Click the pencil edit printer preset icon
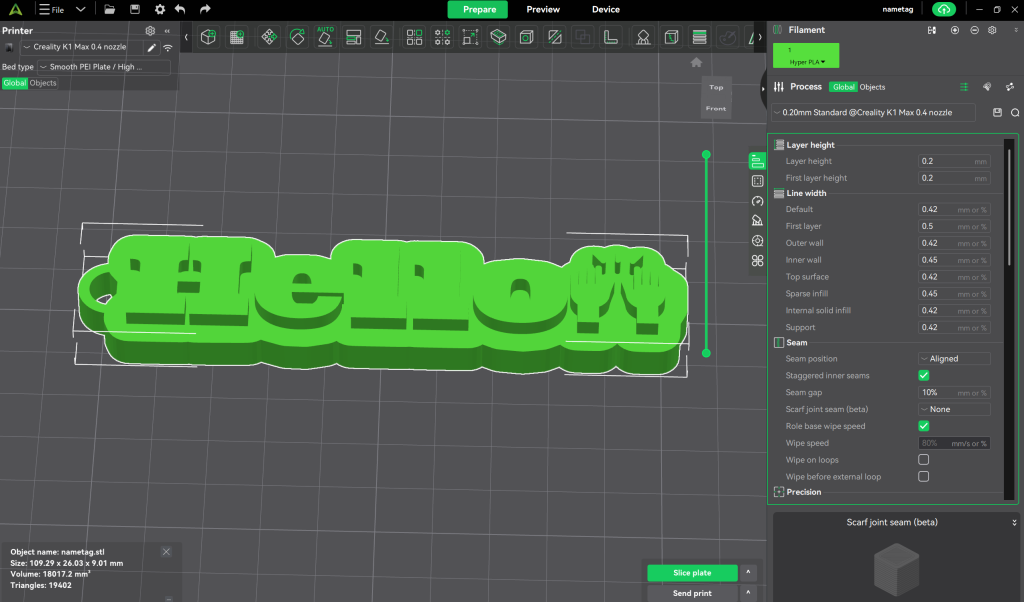 152,47
